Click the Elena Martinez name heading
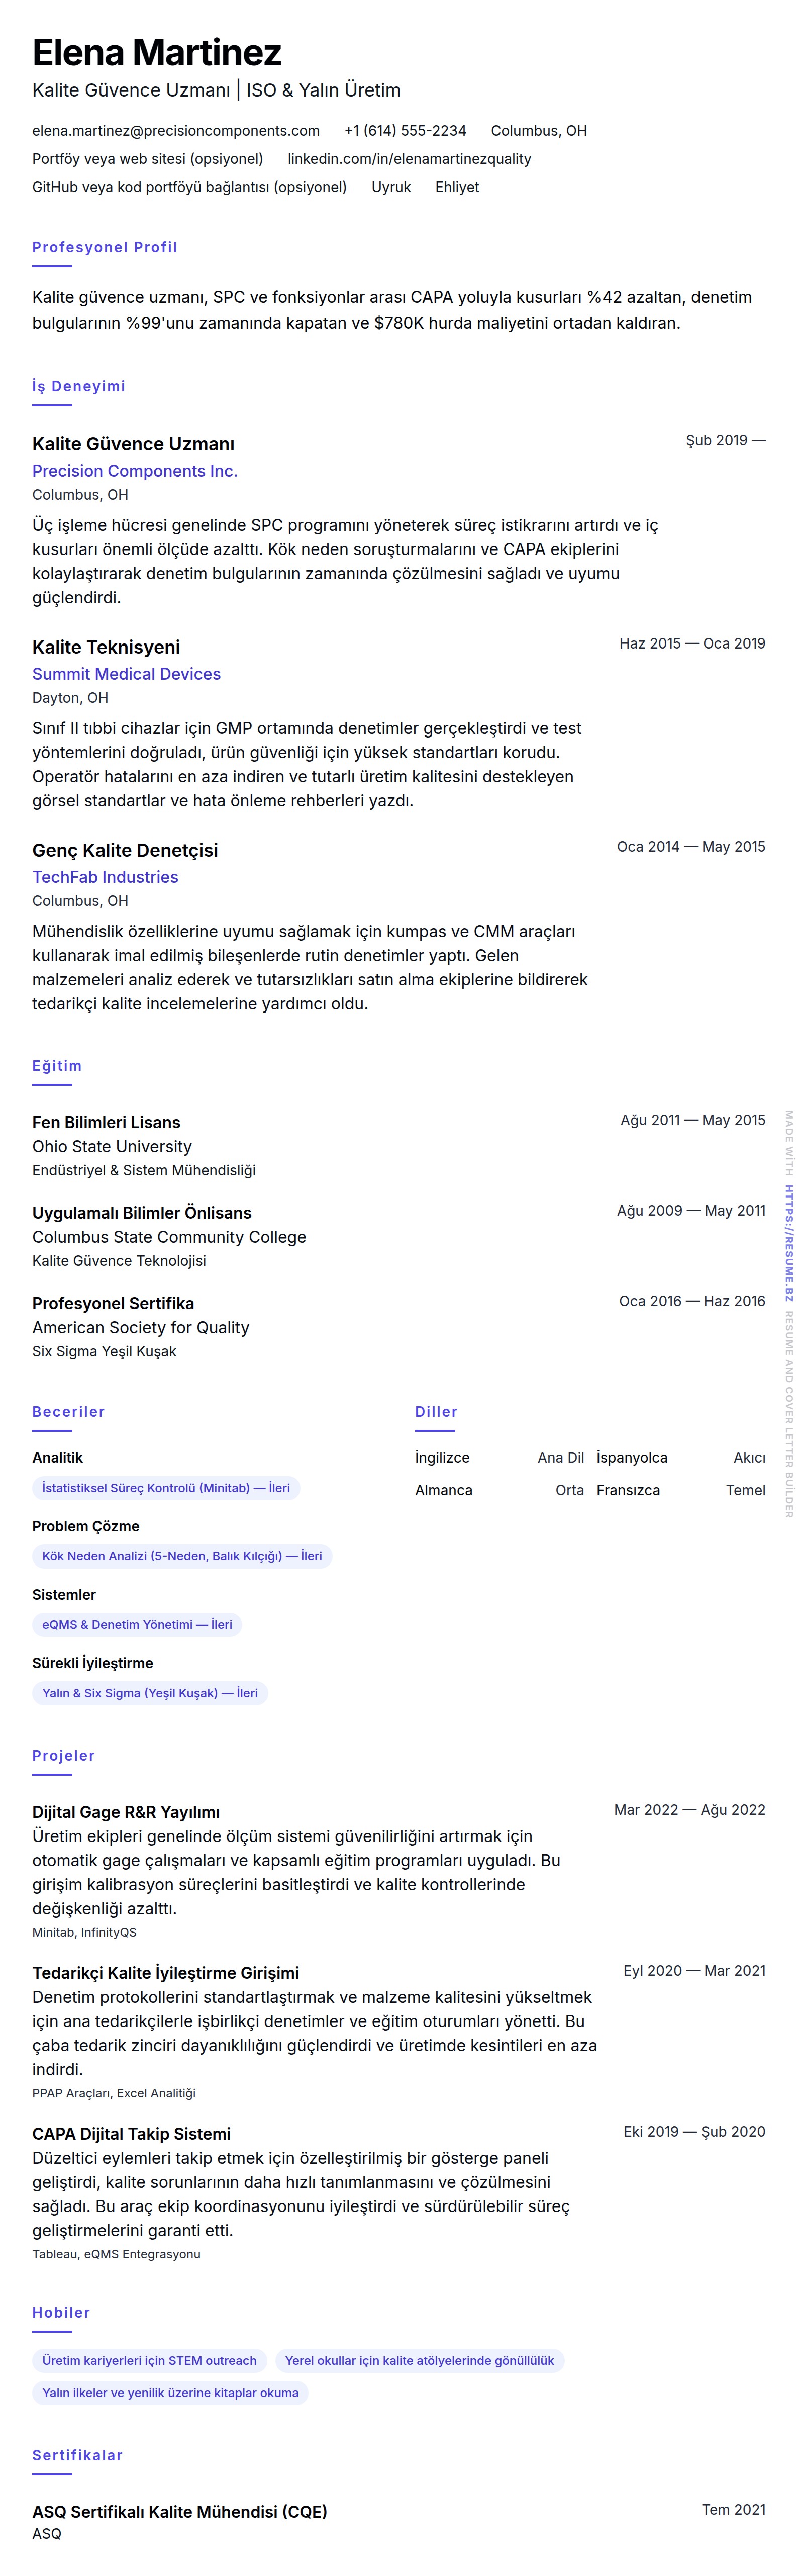 (157, 52)
